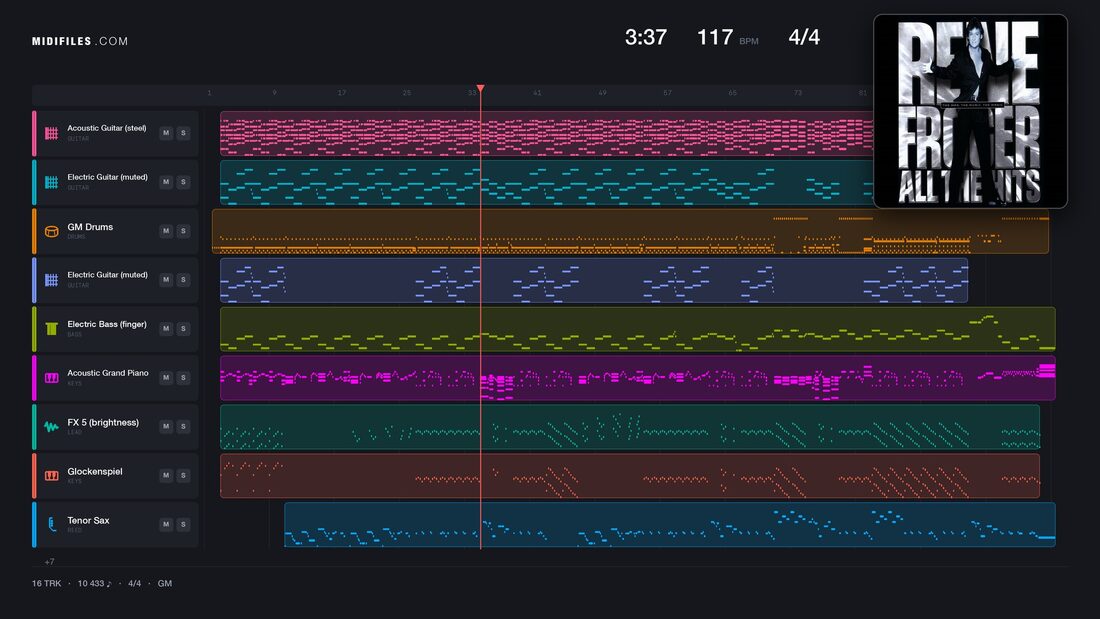Click the blue color stripe of Tenor Sax
The width and height of the screenshot is (1100, 619).
[34, 524]
